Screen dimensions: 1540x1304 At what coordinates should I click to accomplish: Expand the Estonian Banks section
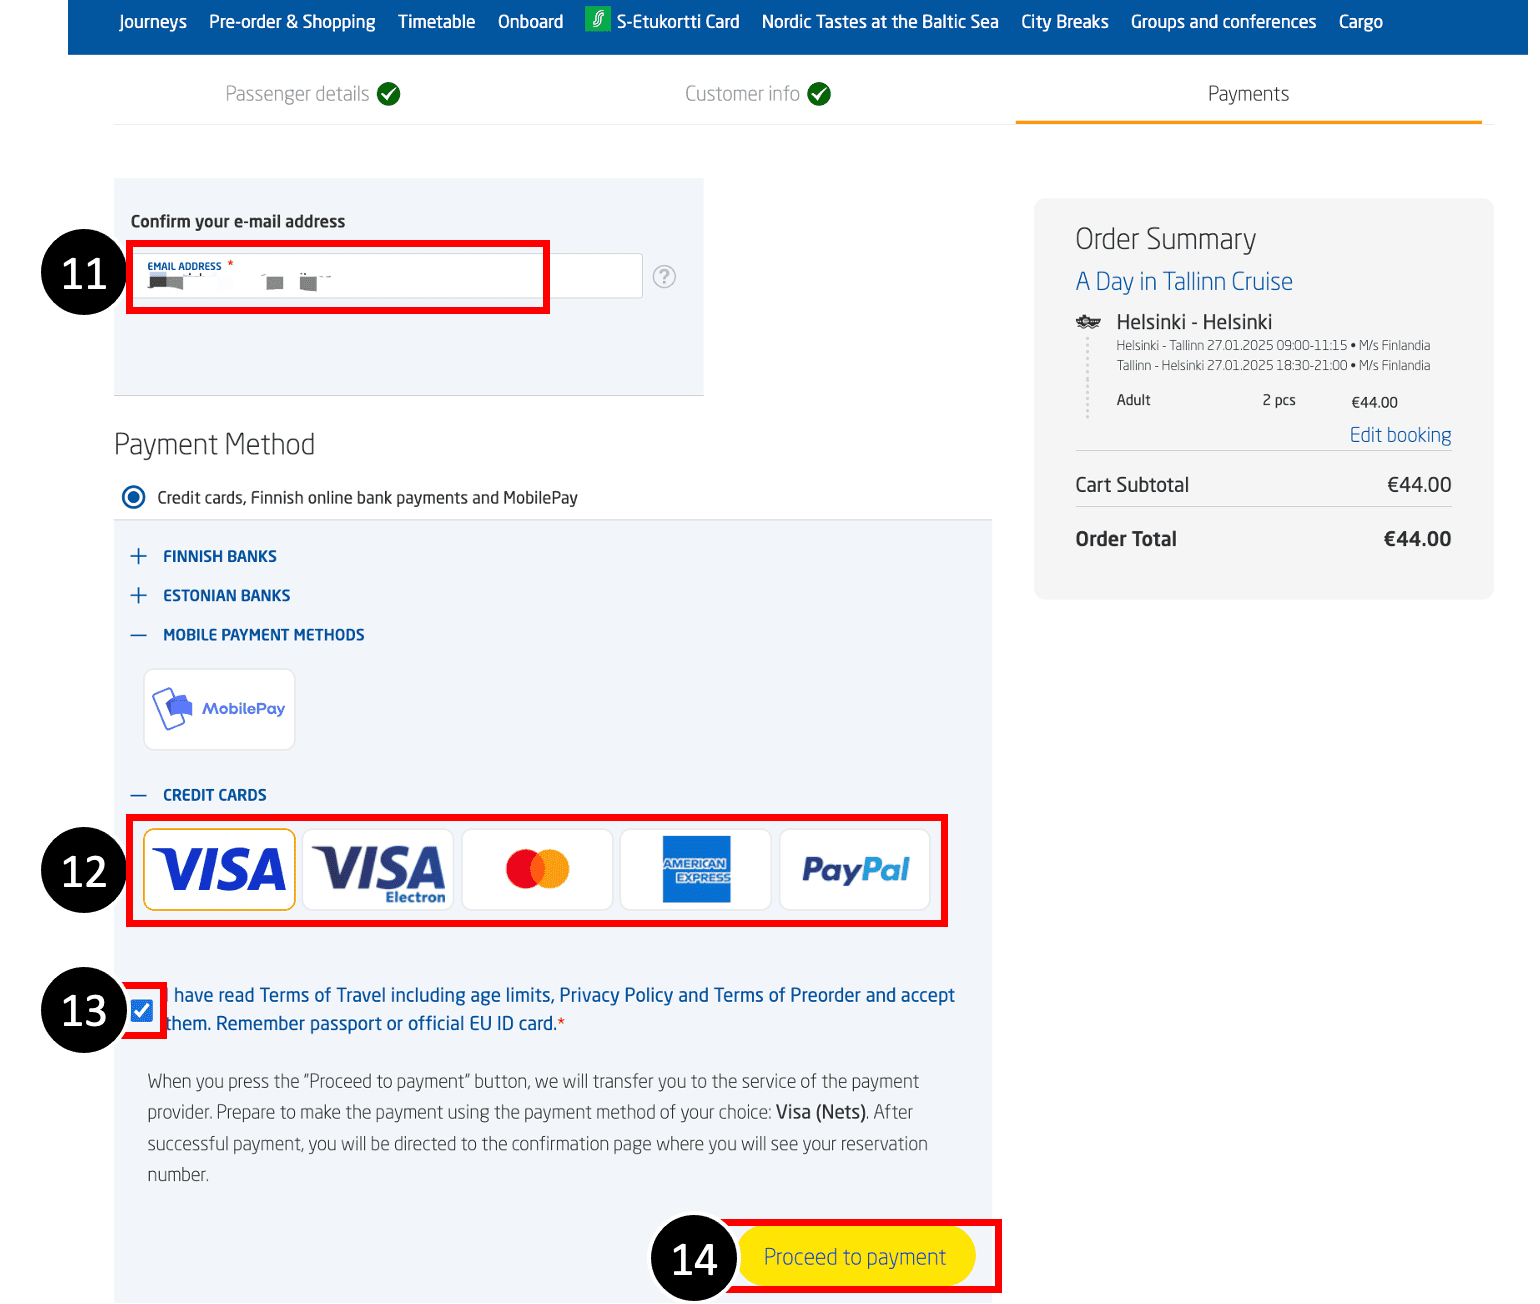pyautogui.click(x=210, y=595)
